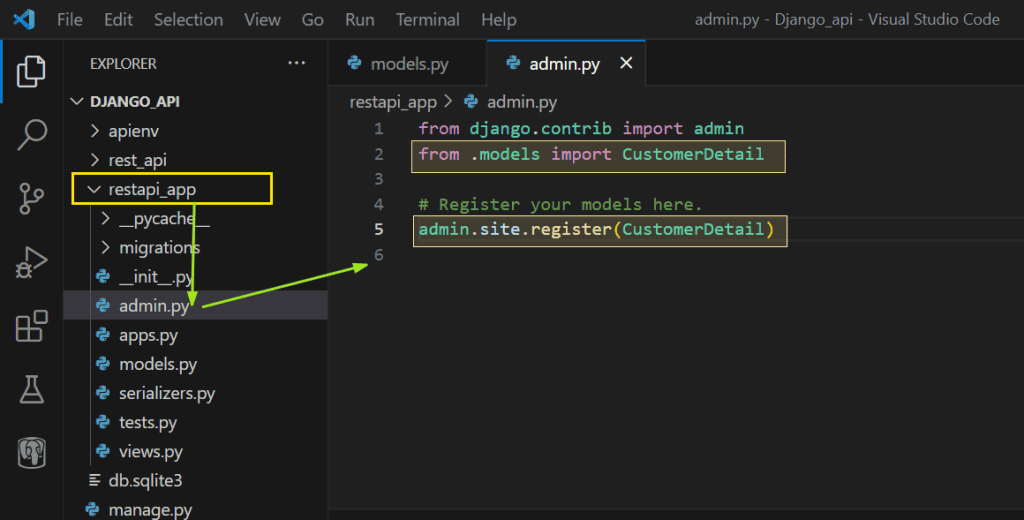The width and height of the screenshot is (1024, 520).
Task: Click Python icon in breadcrumb admin.py
Action: pyautogui.click(x=471, y=102)
